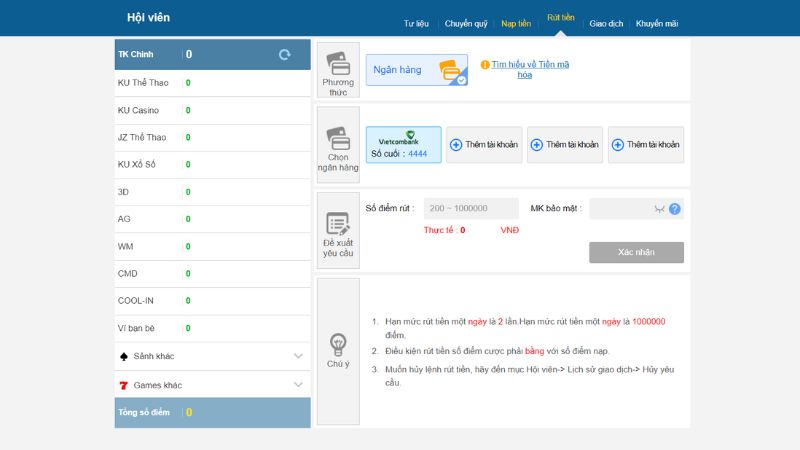Click the help question mark icon

[675, 209]
